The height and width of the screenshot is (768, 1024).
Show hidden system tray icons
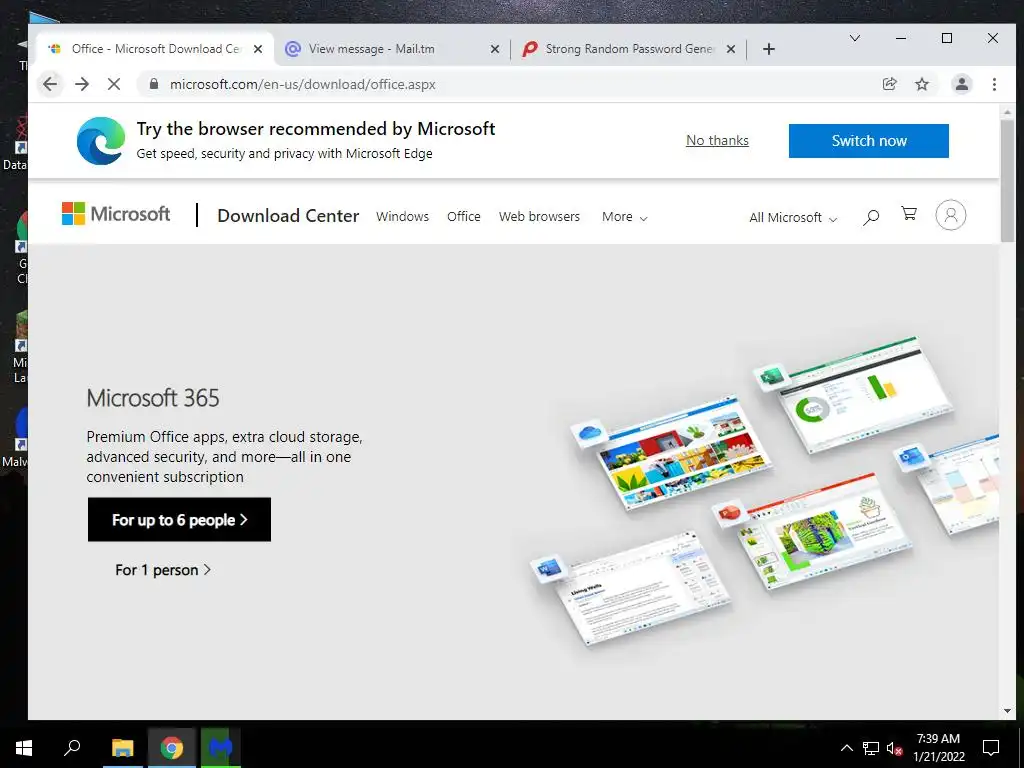(846, 748)
